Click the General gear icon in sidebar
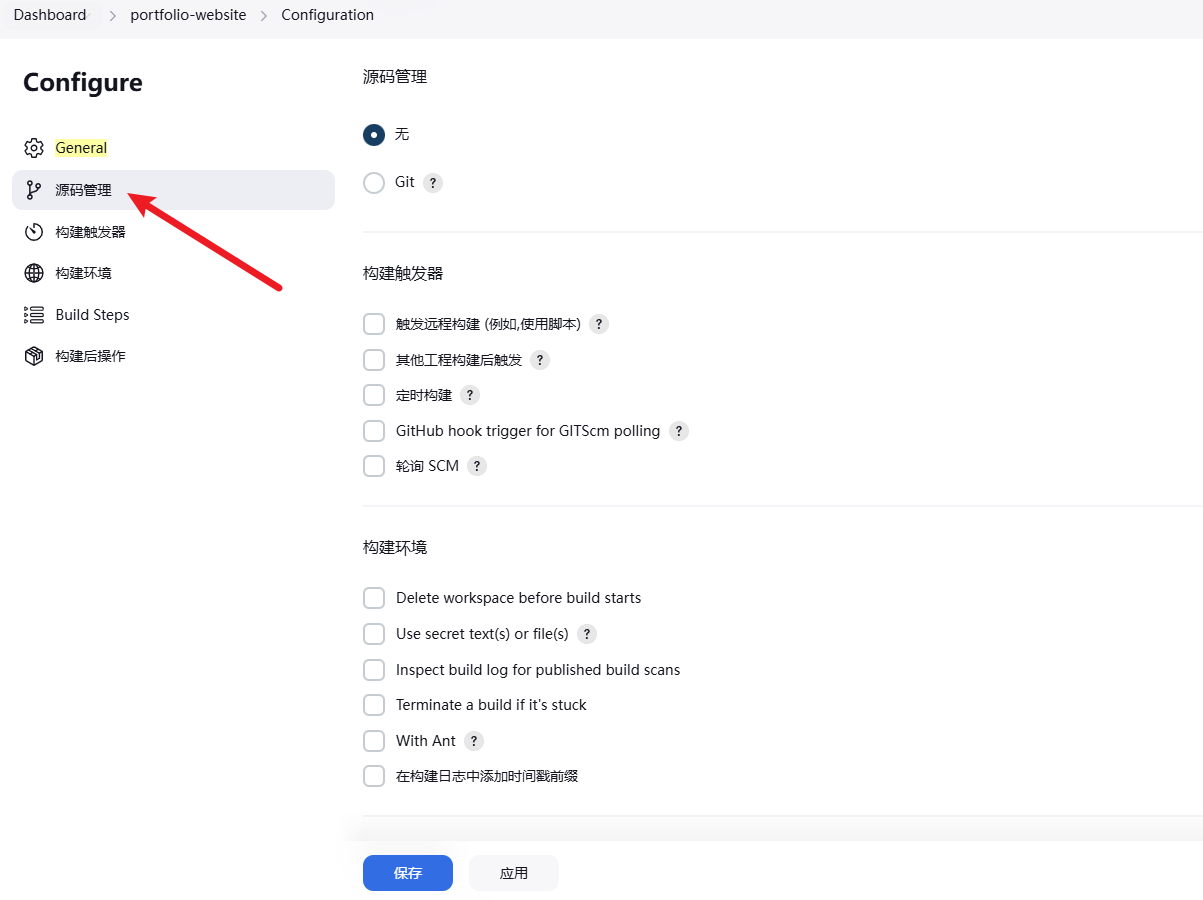Image resolution: width=1203 pixels, height=900 pixels. pyautogui.click(x=34, y=148)
